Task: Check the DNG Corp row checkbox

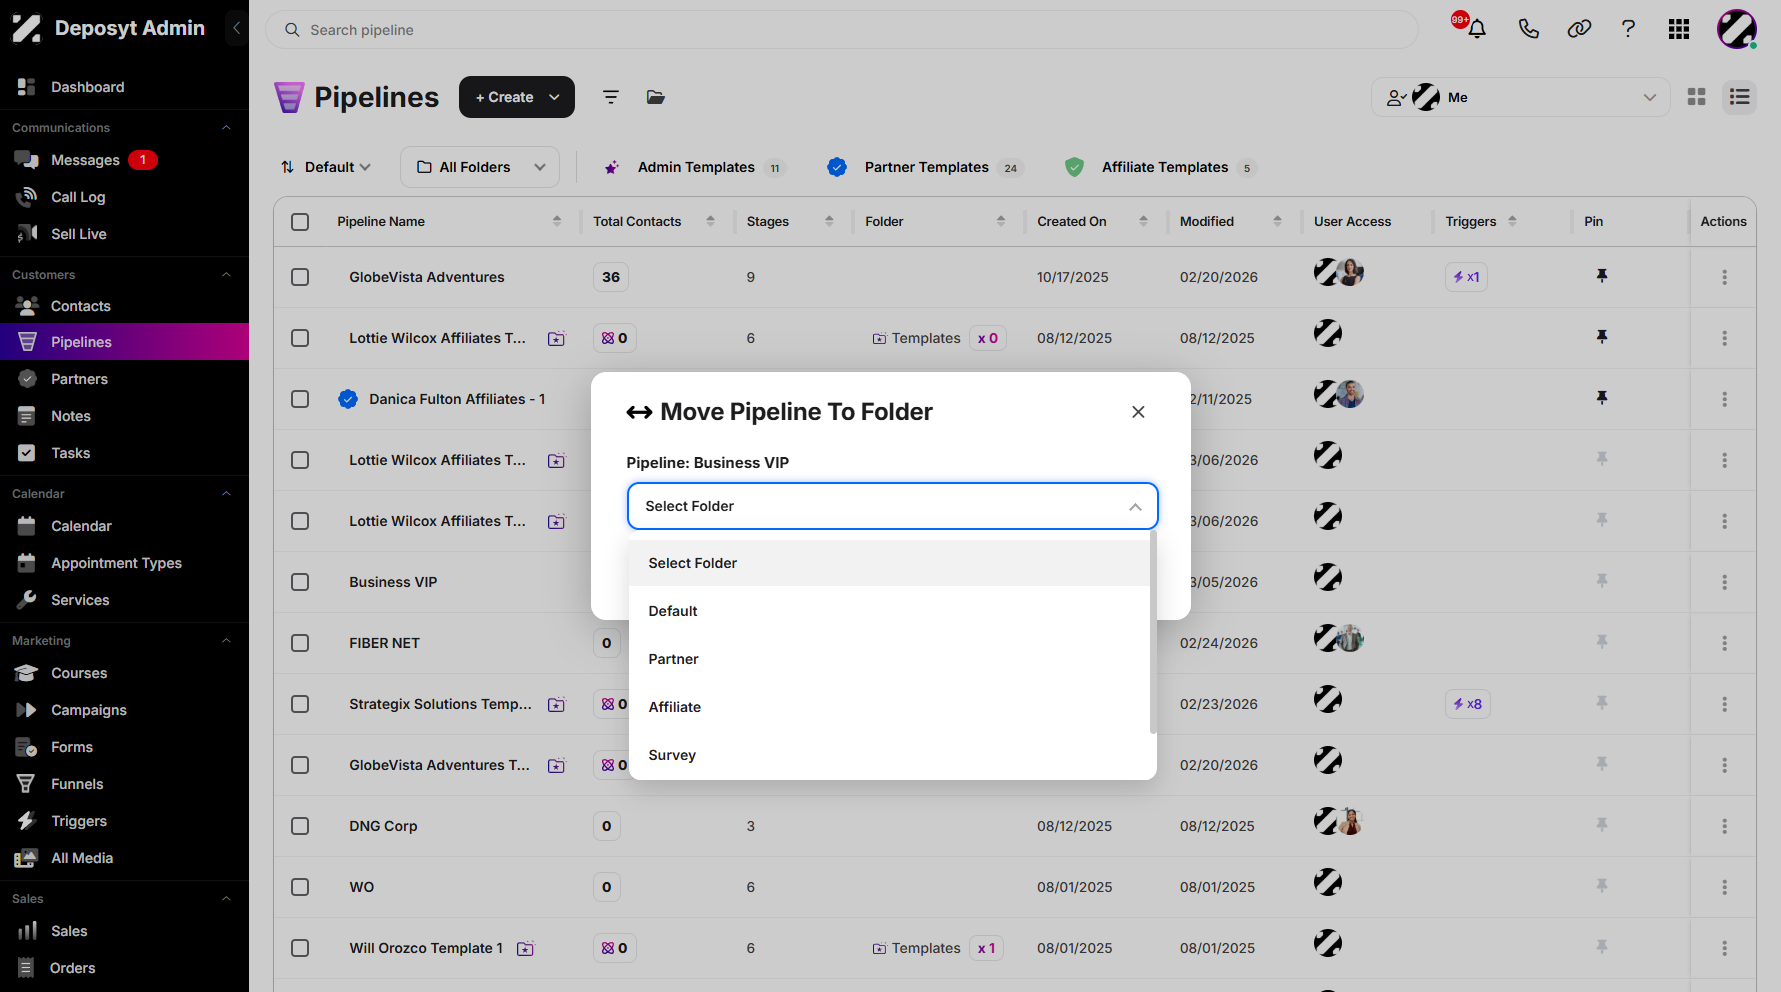Action: tap(300, 826)
